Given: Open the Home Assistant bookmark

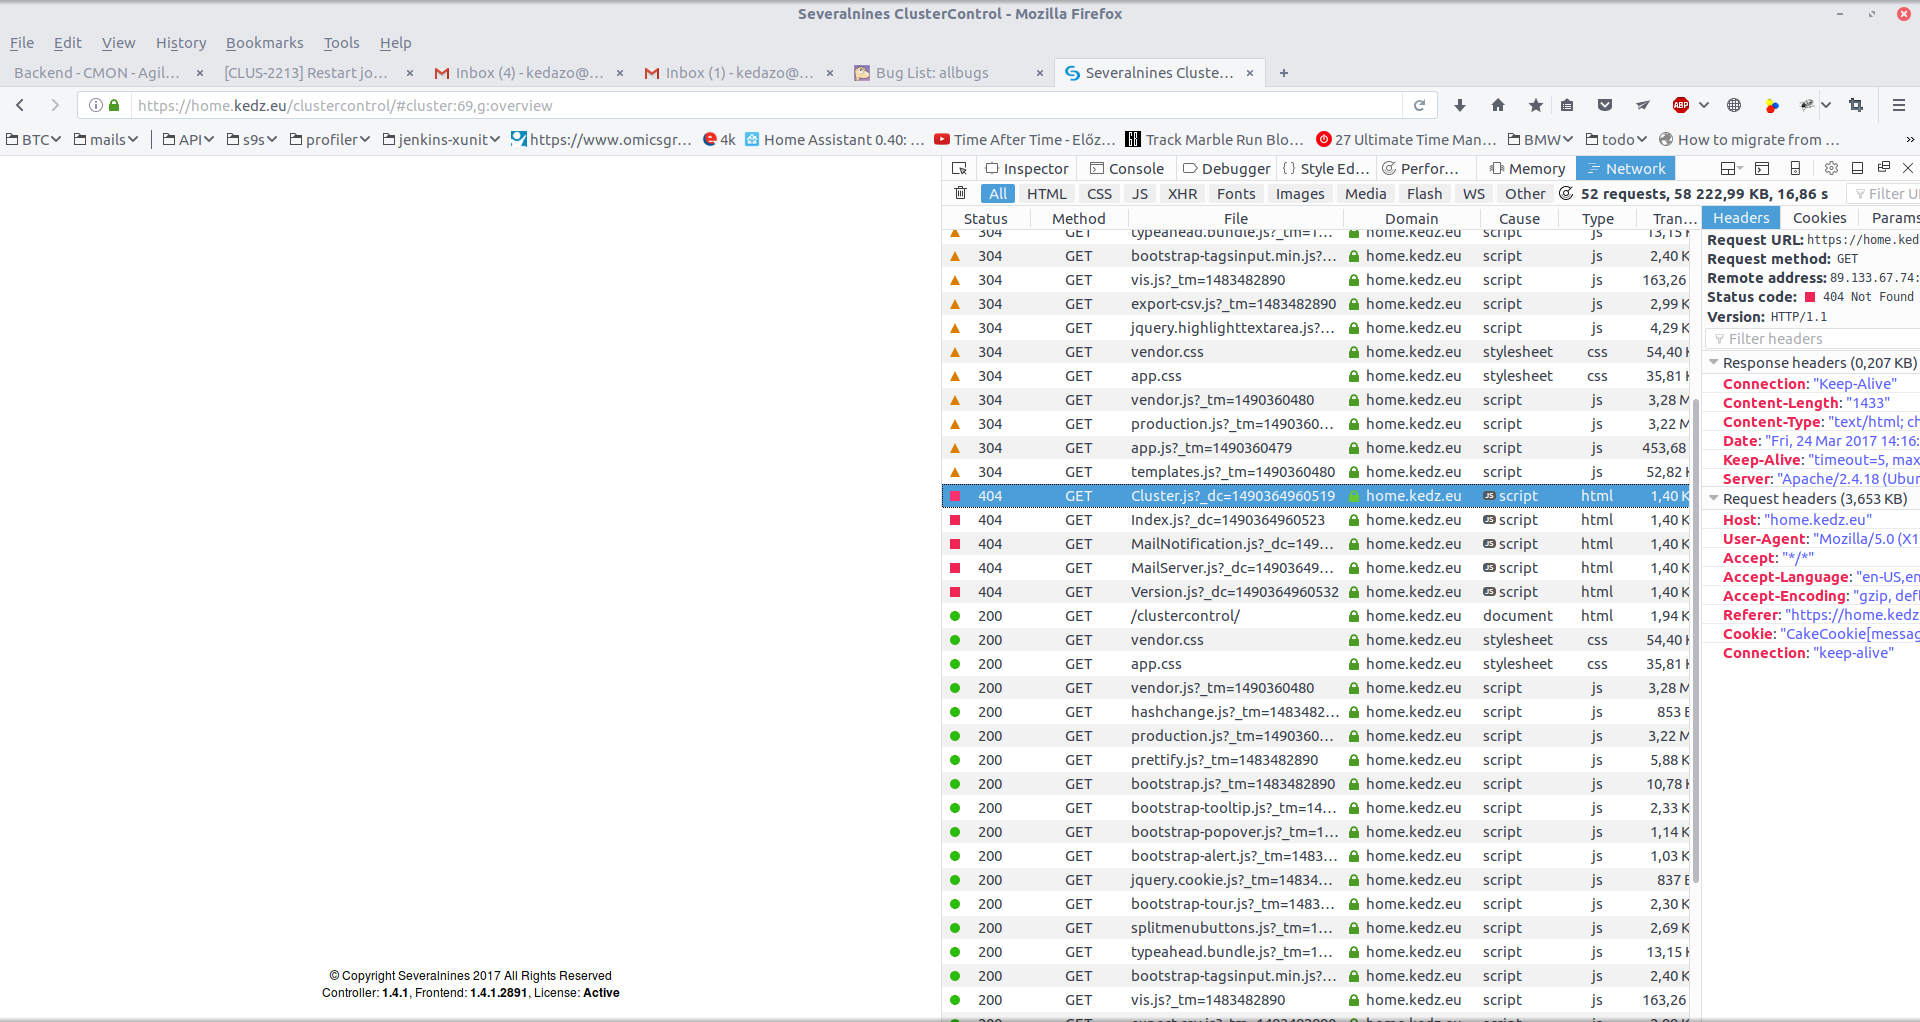Looking at the screenshot, I should click(834, 140).
